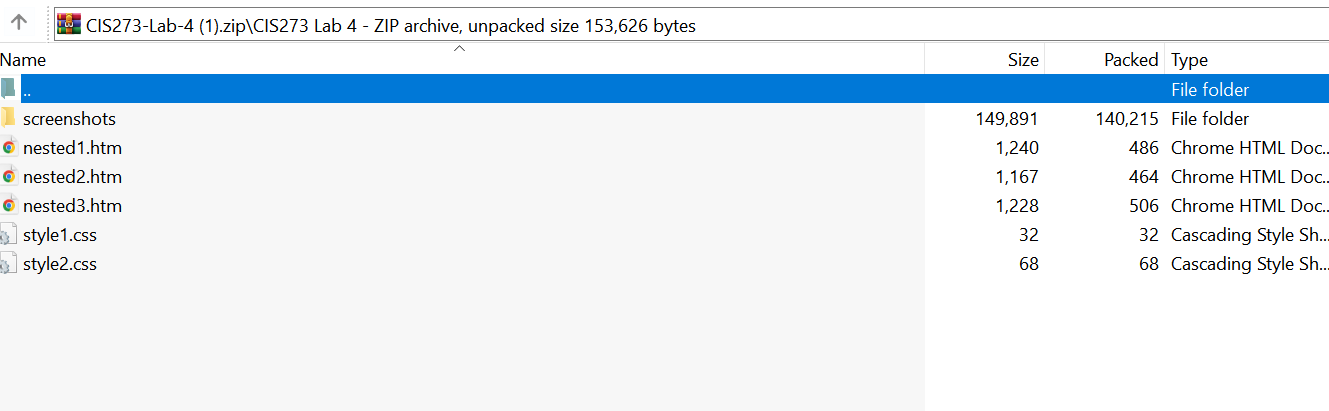Toggle sort direction arrow above Name column
Image resolution: width=1329 pixels, height=411 pixels.
(460, 48)
